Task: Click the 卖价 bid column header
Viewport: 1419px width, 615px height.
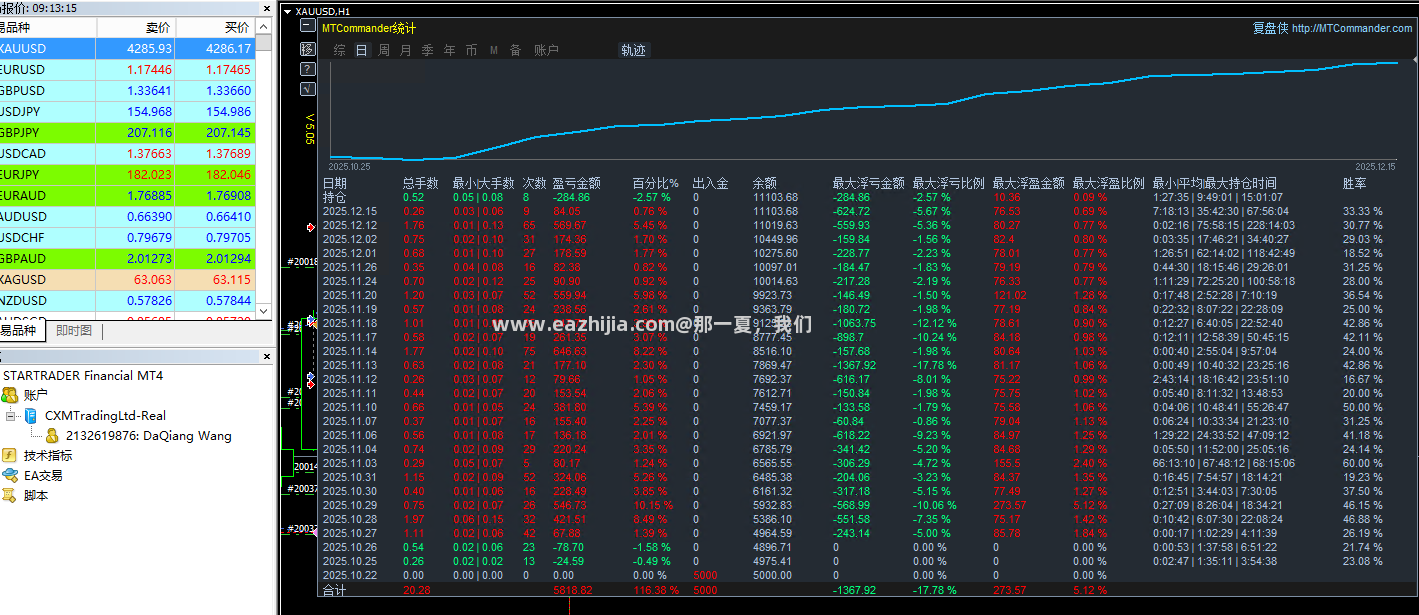Action: click(x=135, y=27)
